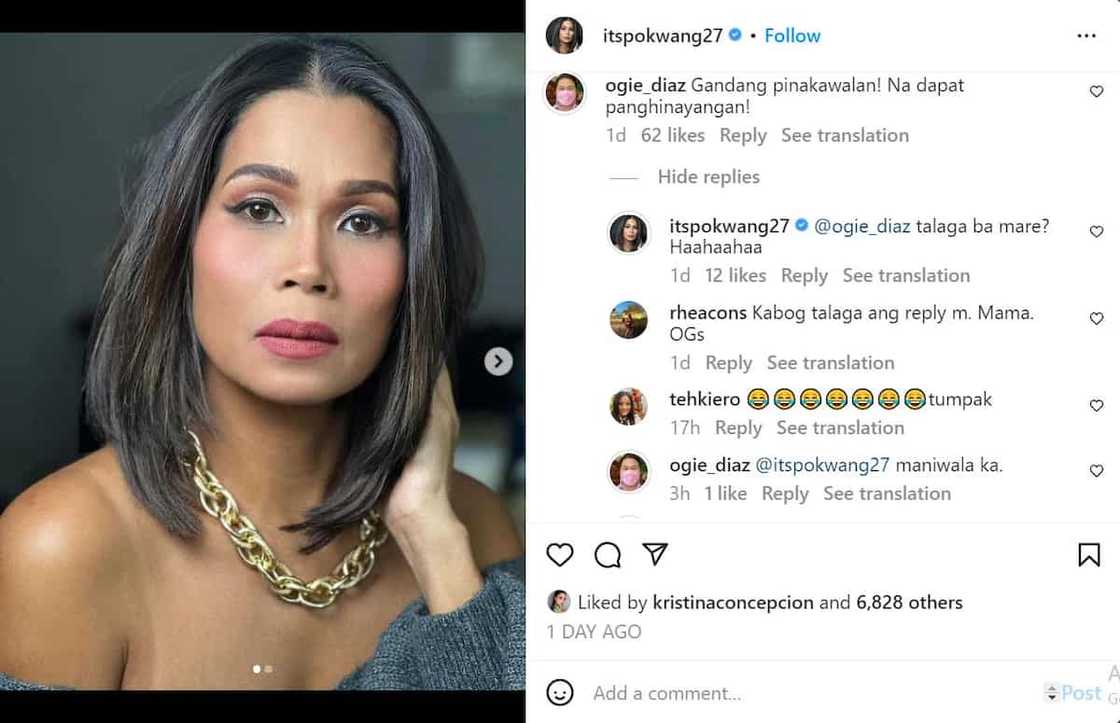Open itspokwang27 profile picture in header
Viewport: 1120px width, 723px height.
[564, 36]
